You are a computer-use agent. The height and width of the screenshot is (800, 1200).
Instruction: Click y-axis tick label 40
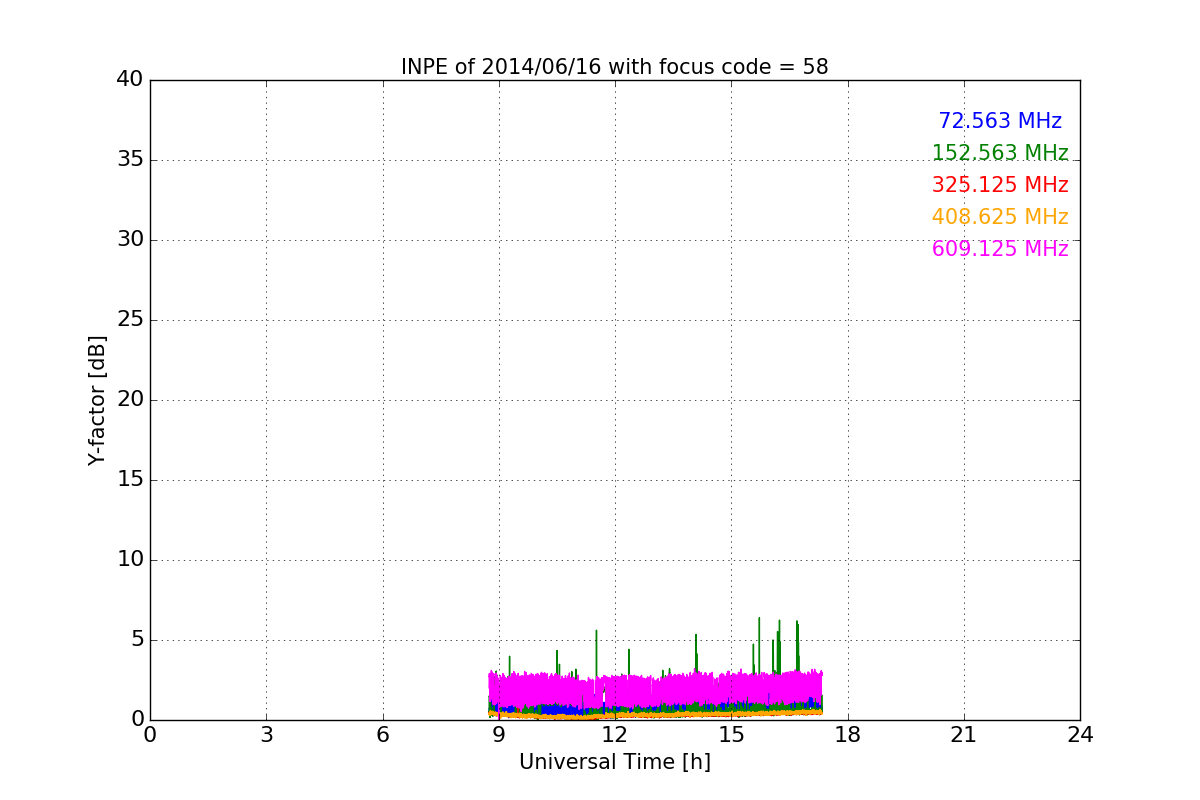(130, 80)
